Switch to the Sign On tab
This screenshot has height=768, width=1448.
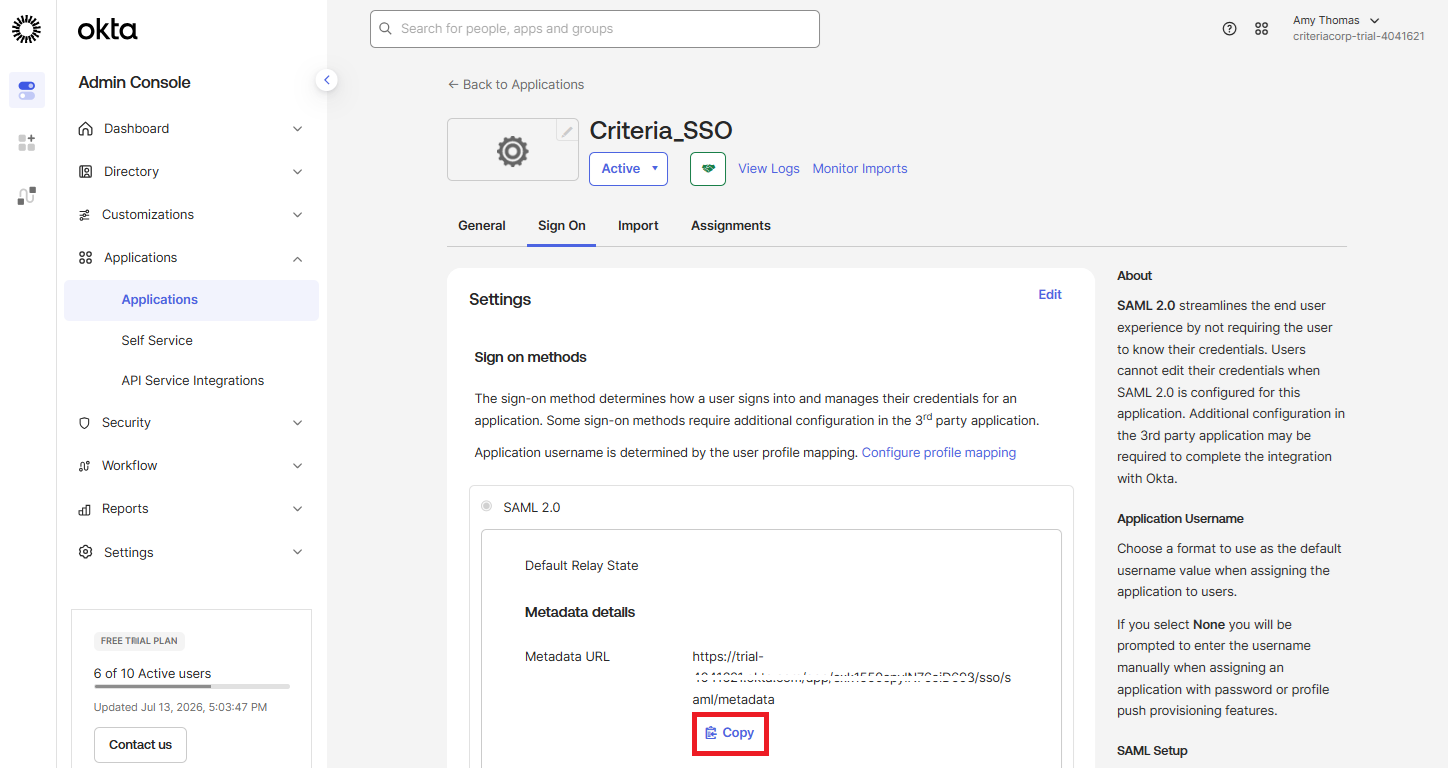tap(562, 226)
